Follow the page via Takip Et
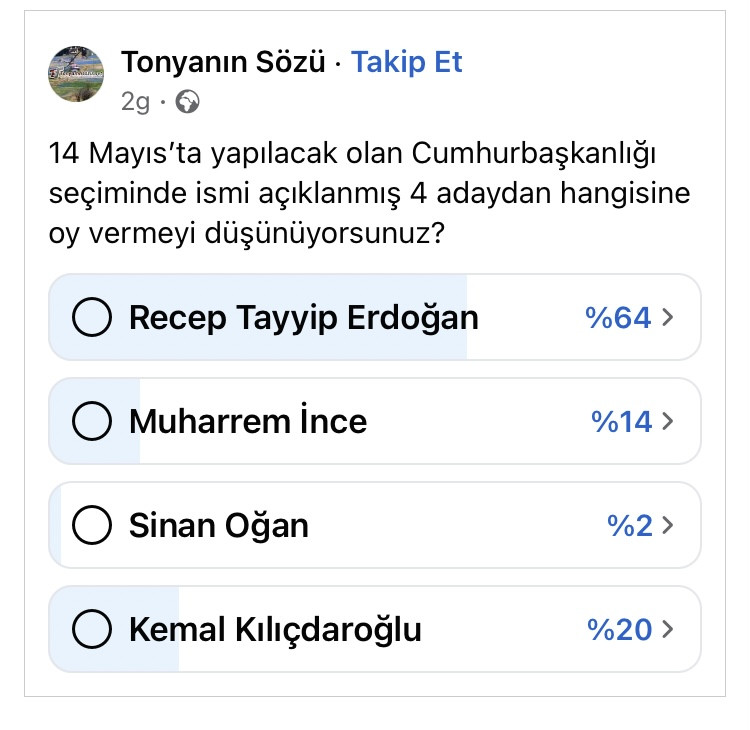 407,62
